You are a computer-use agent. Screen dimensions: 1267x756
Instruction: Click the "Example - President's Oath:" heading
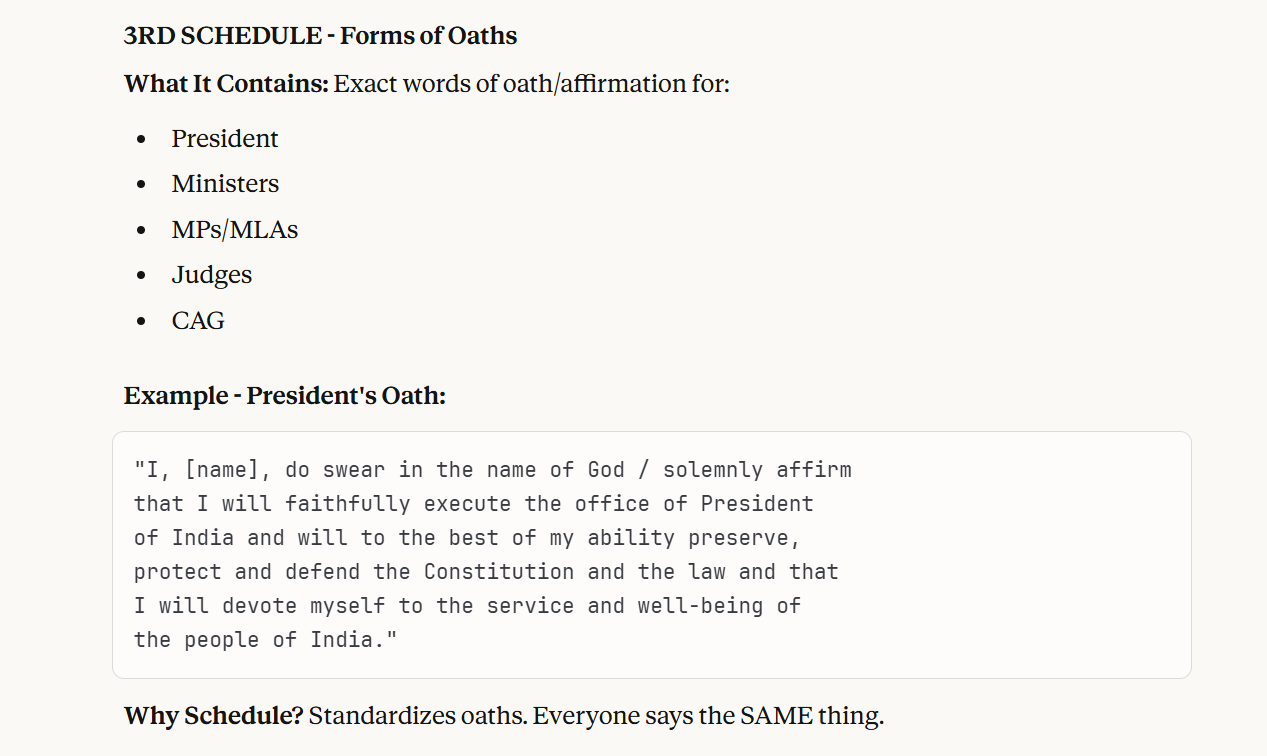pos(284,396)
